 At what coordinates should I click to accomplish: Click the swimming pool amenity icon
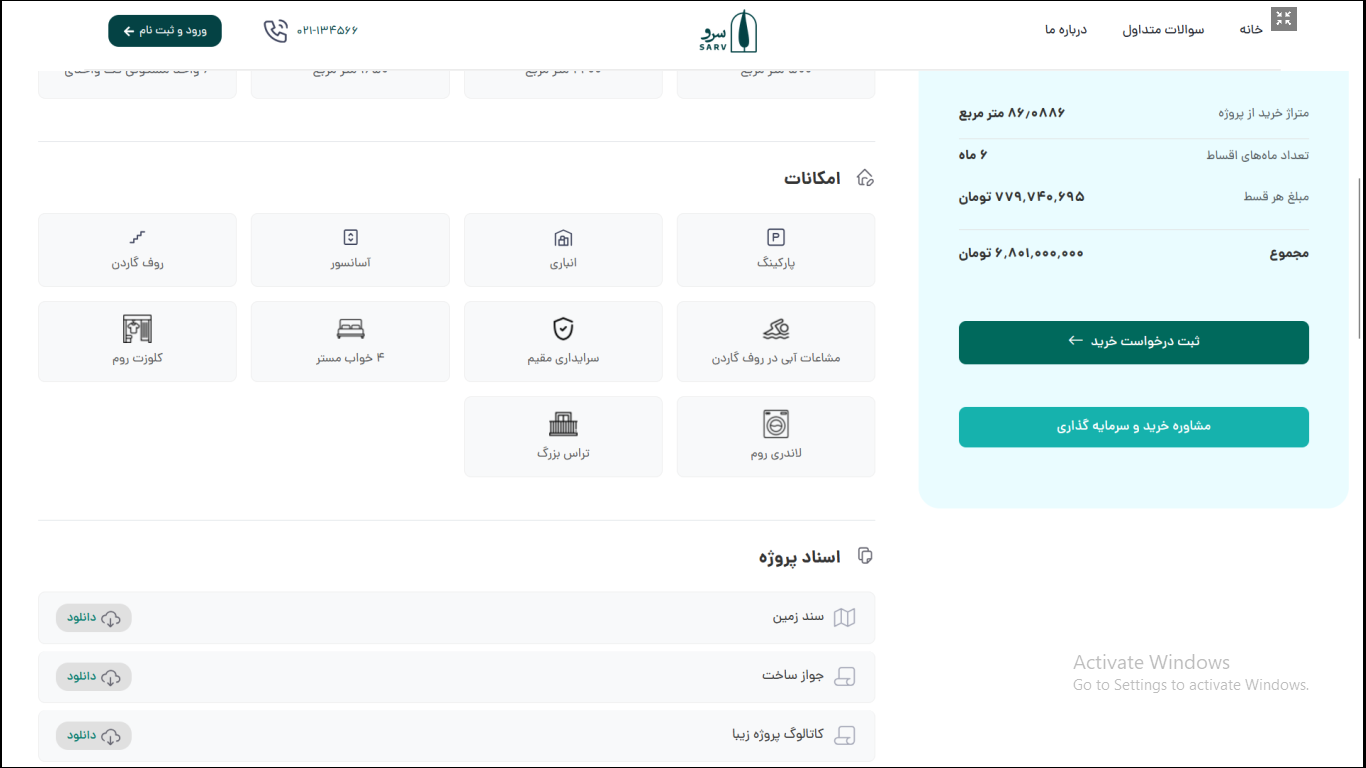coord(776,329)
